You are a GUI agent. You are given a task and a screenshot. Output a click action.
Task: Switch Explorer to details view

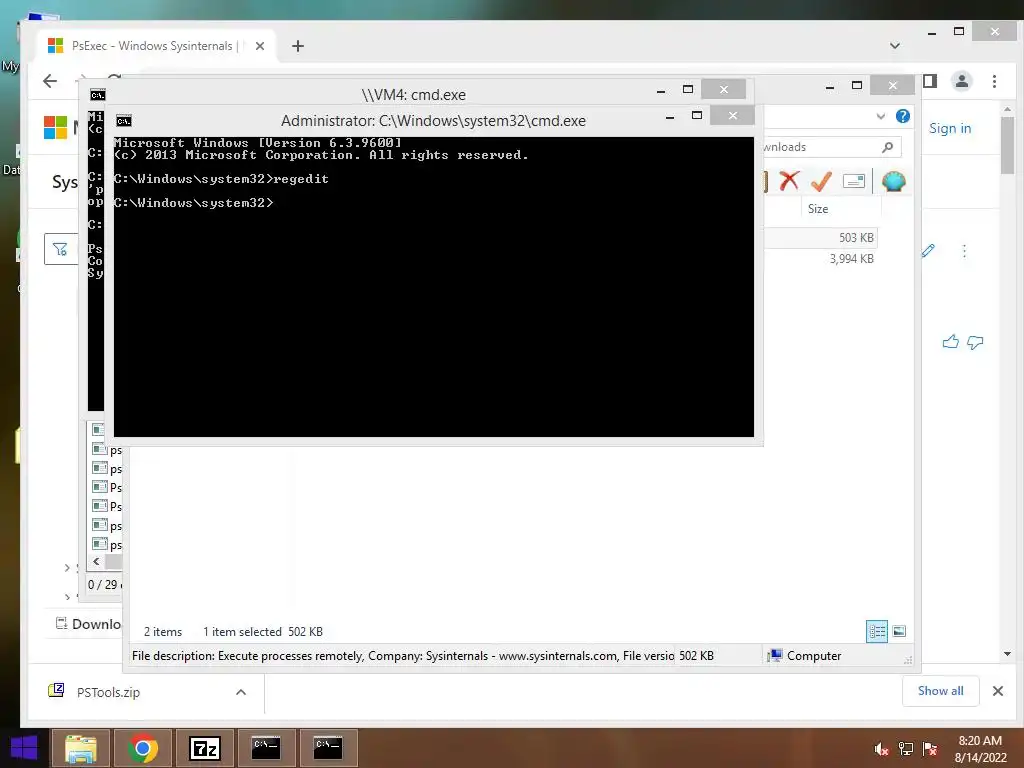coord(877,631)
